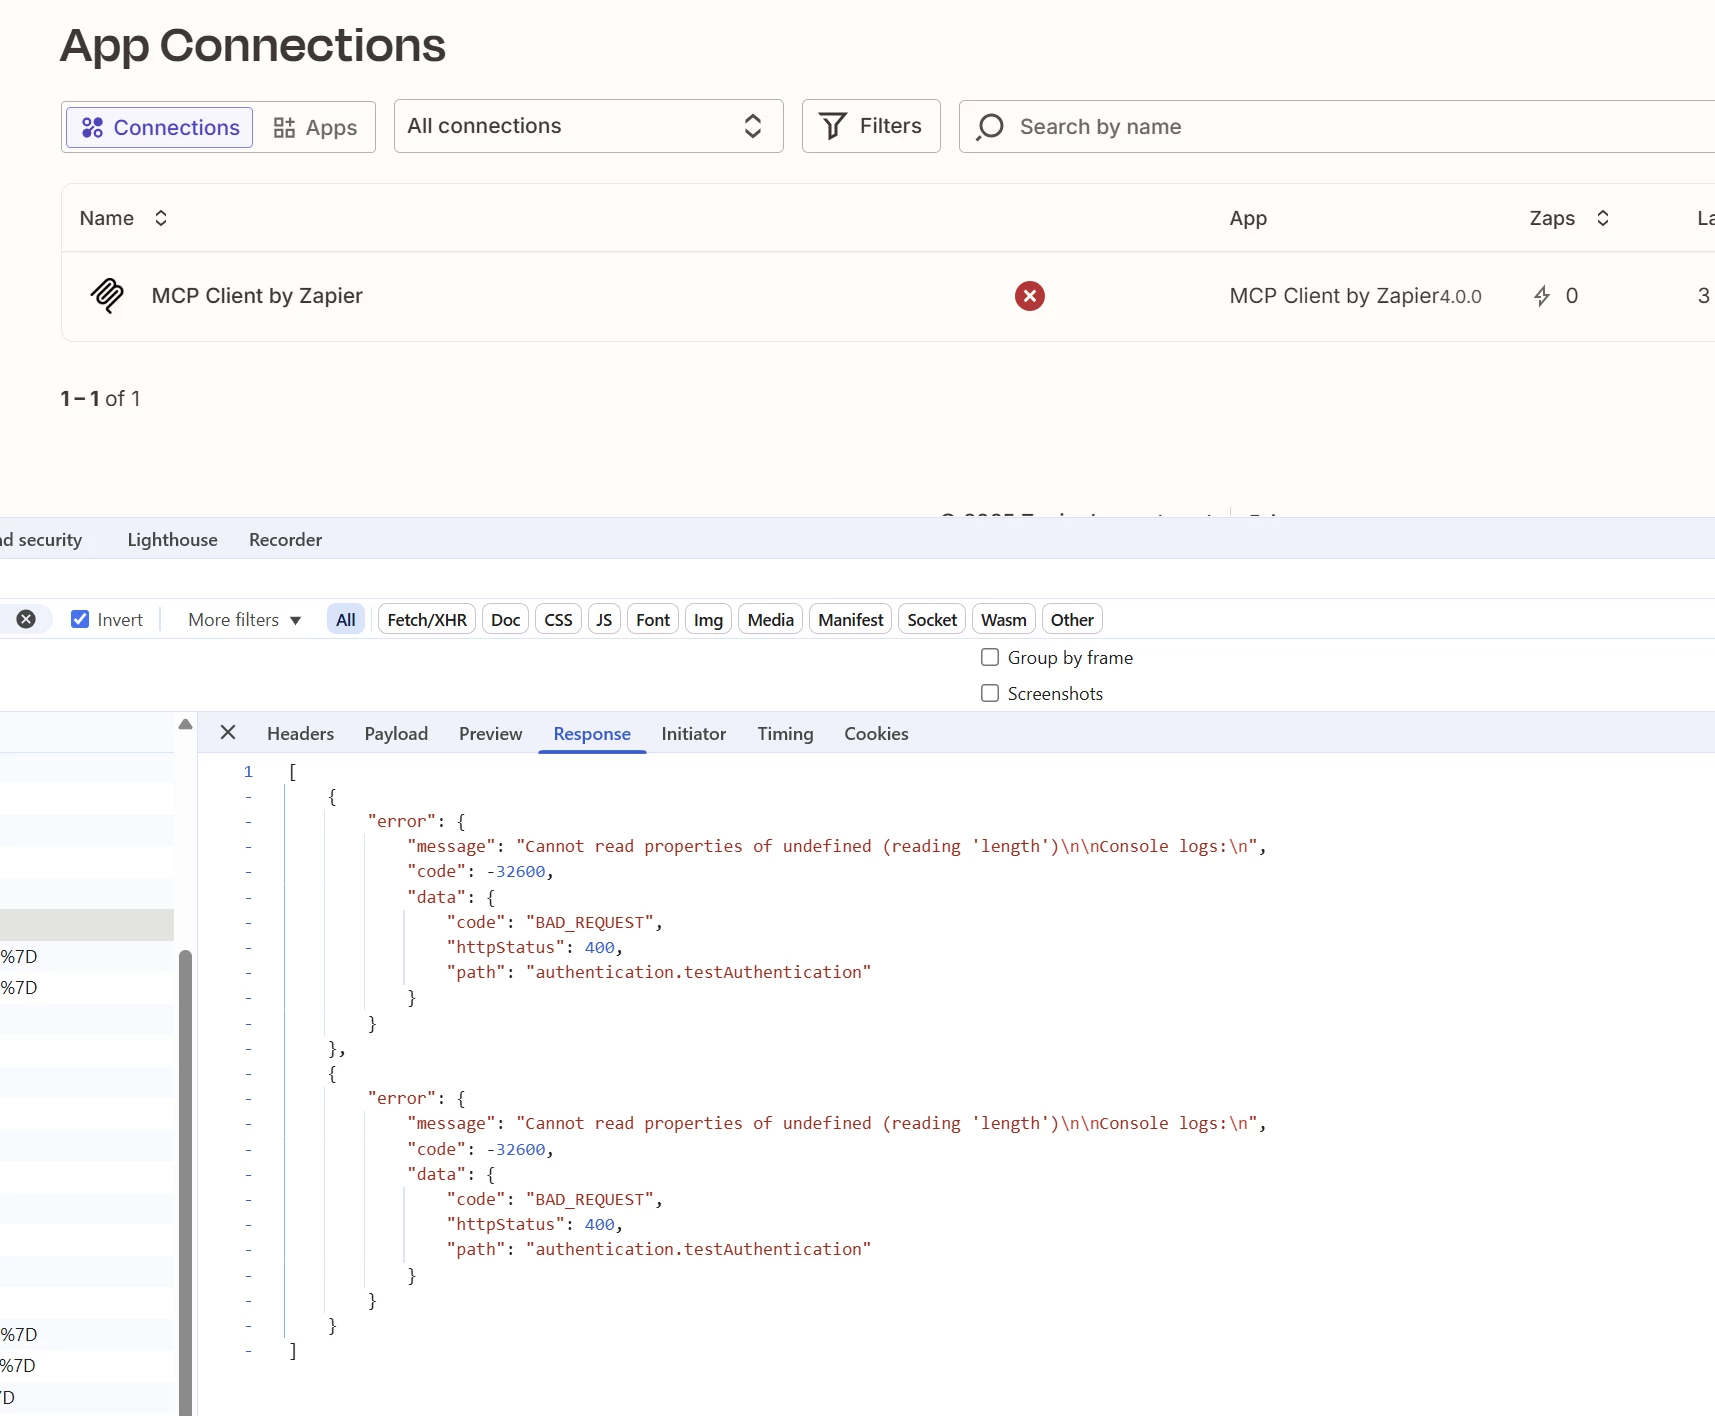Filter requests by Manifest type
Screen dimensions: 1715x1416
click(x=850, y=620)
